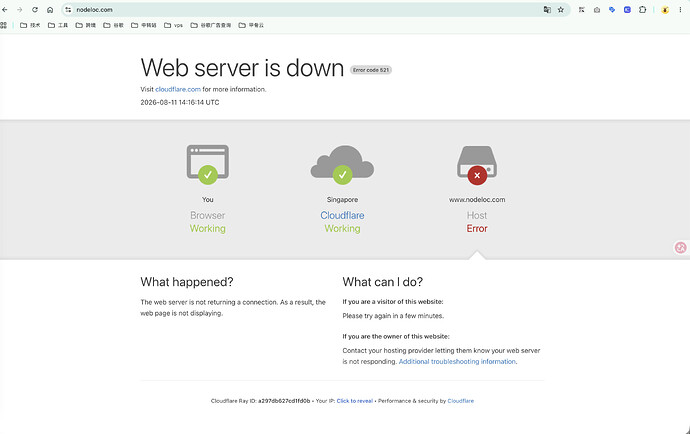This screenshot has width=690, height=434.
Task: Open the blue tag extension icon
Action: pyautogui.click(x=612, y=10)
